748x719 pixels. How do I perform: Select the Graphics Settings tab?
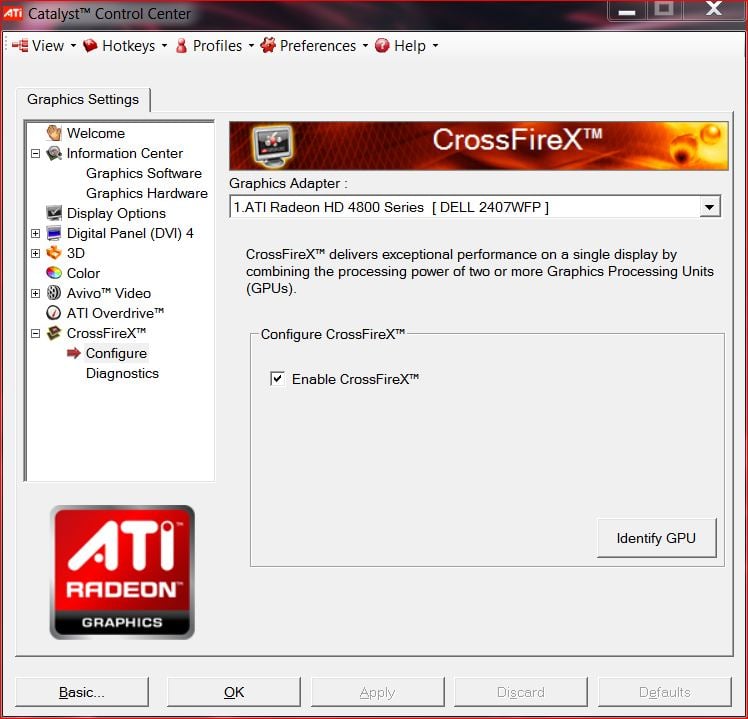pyautogui.click(x=83, y=99)
